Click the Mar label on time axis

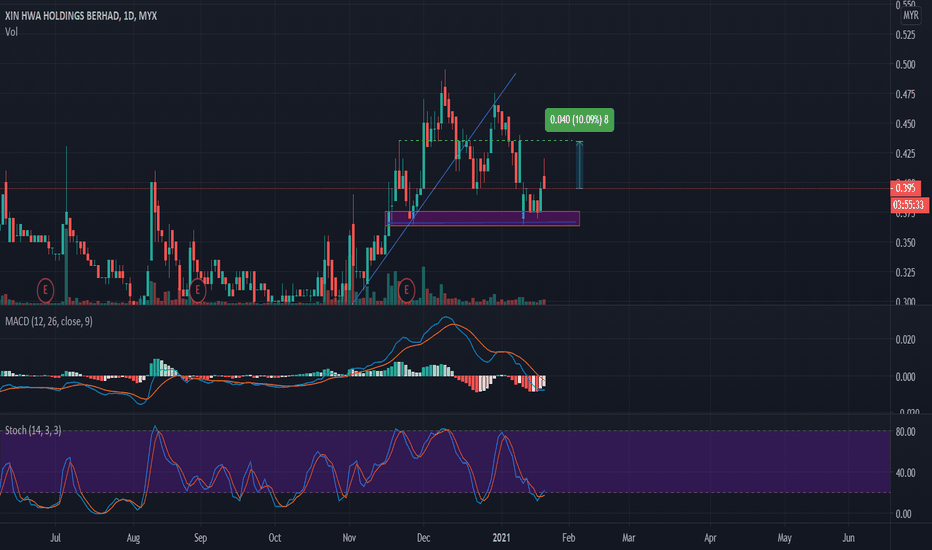(628, 538)
